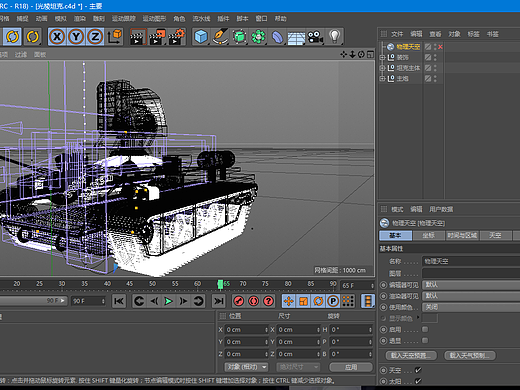Switch to the 天空 attribute tab

pos(495,235)
